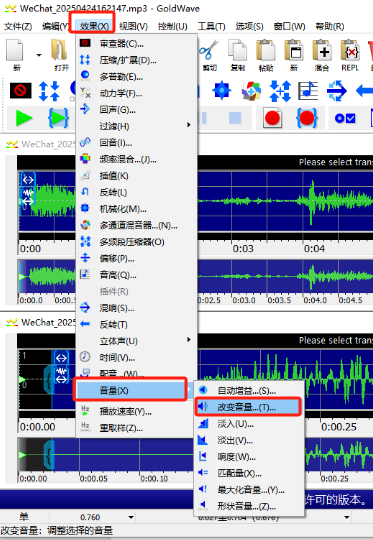Screen dimensions: 373x540
Task: Open the 选项(S) menu
Action: [249, 26]
